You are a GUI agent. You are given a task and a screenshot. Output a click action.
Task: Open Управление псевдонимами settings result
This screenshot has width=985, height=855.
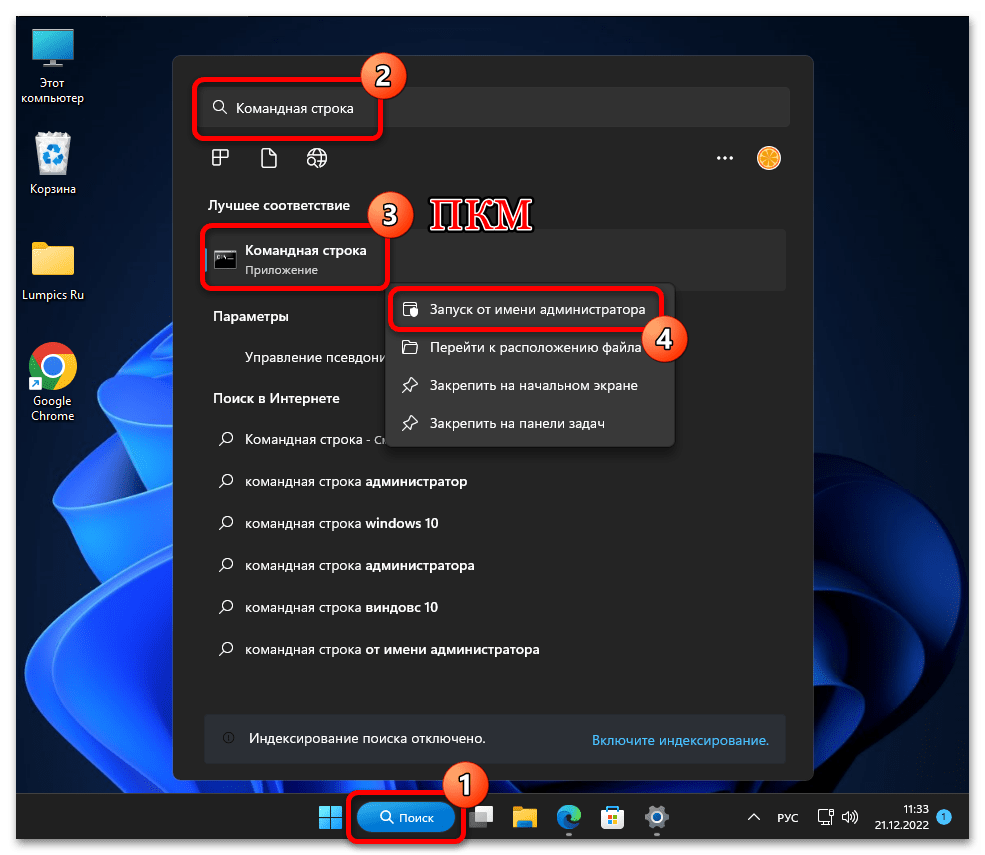tap(315, 357)
